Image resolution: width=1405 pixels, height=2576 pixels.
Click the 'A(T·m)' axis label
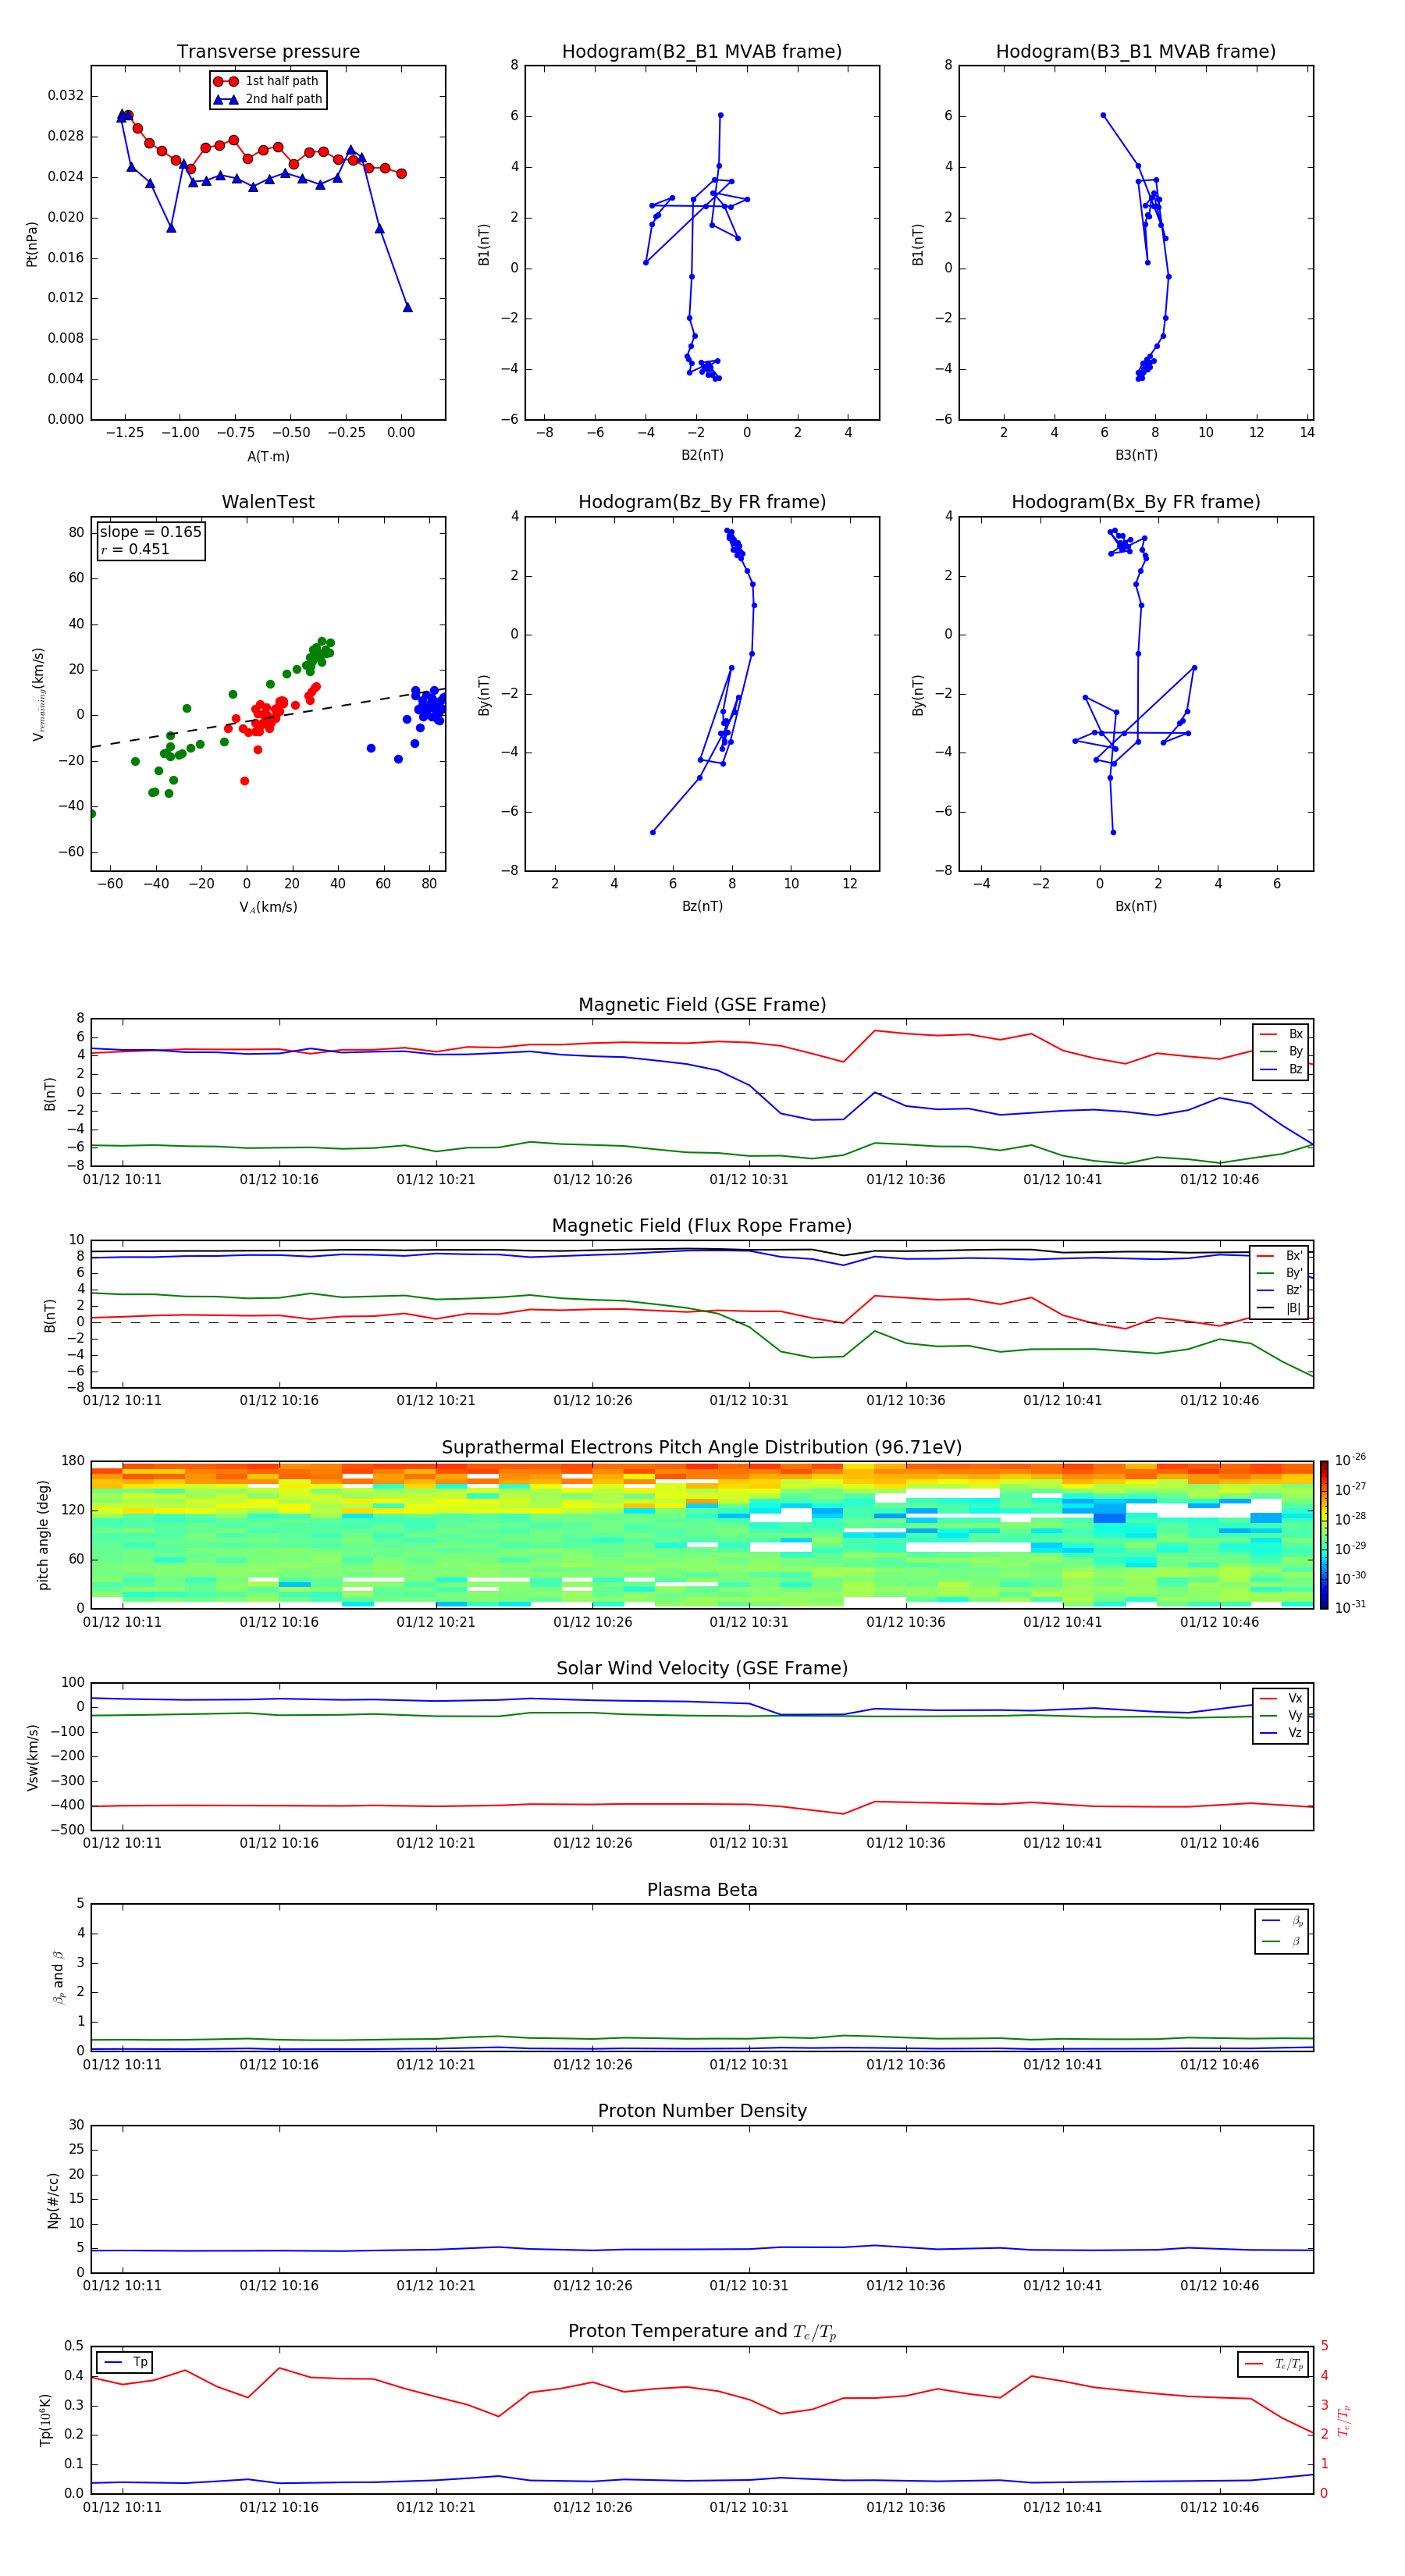pyautogui.click(x=268, y=457)
